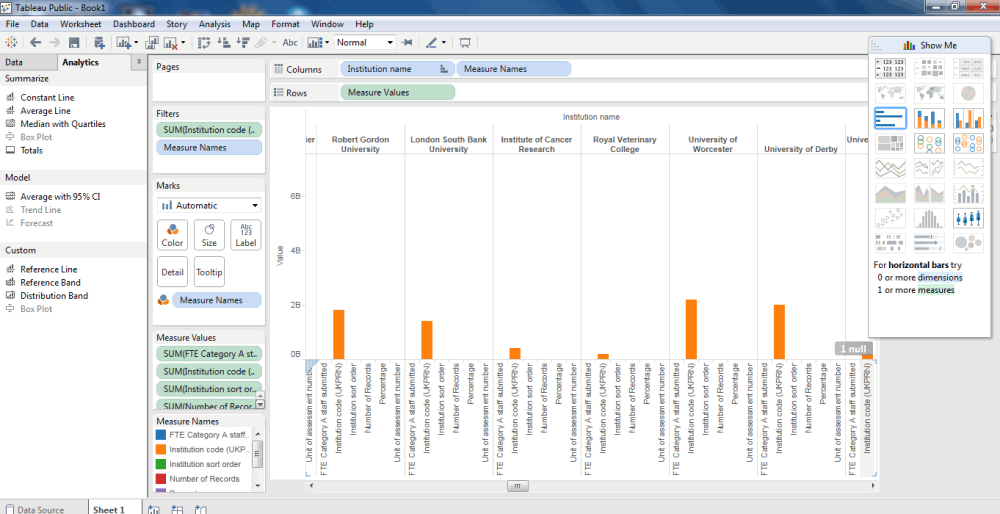
Task: Click the horizontal scrollbar thumb below chart
Action: point(517,487)
